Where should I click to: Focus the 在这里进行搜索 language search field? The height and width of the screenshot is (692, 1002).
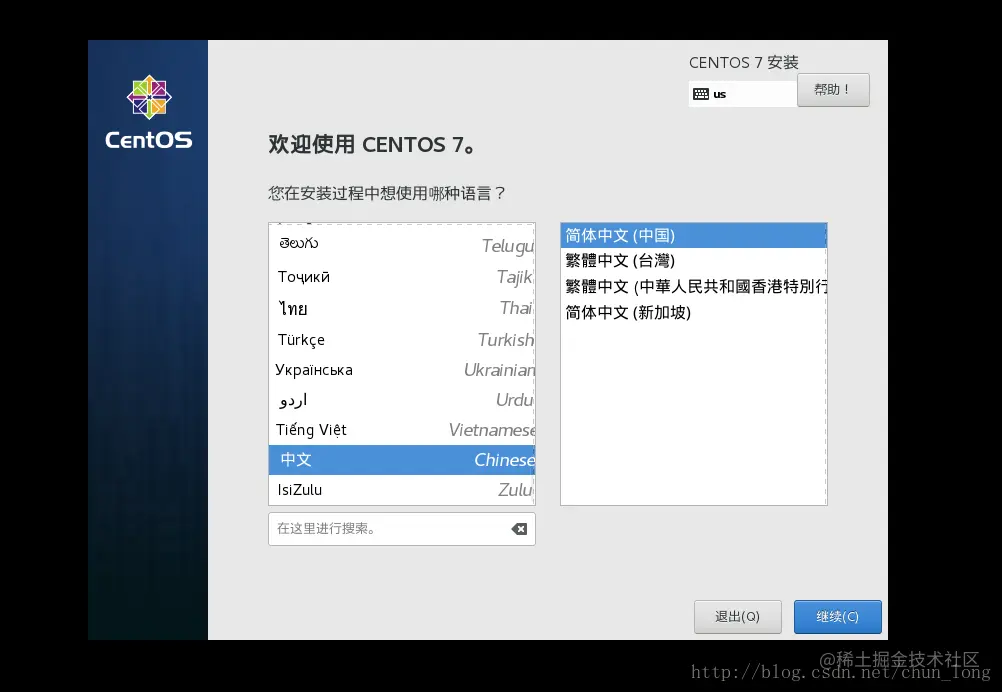[x=401, y=529]
